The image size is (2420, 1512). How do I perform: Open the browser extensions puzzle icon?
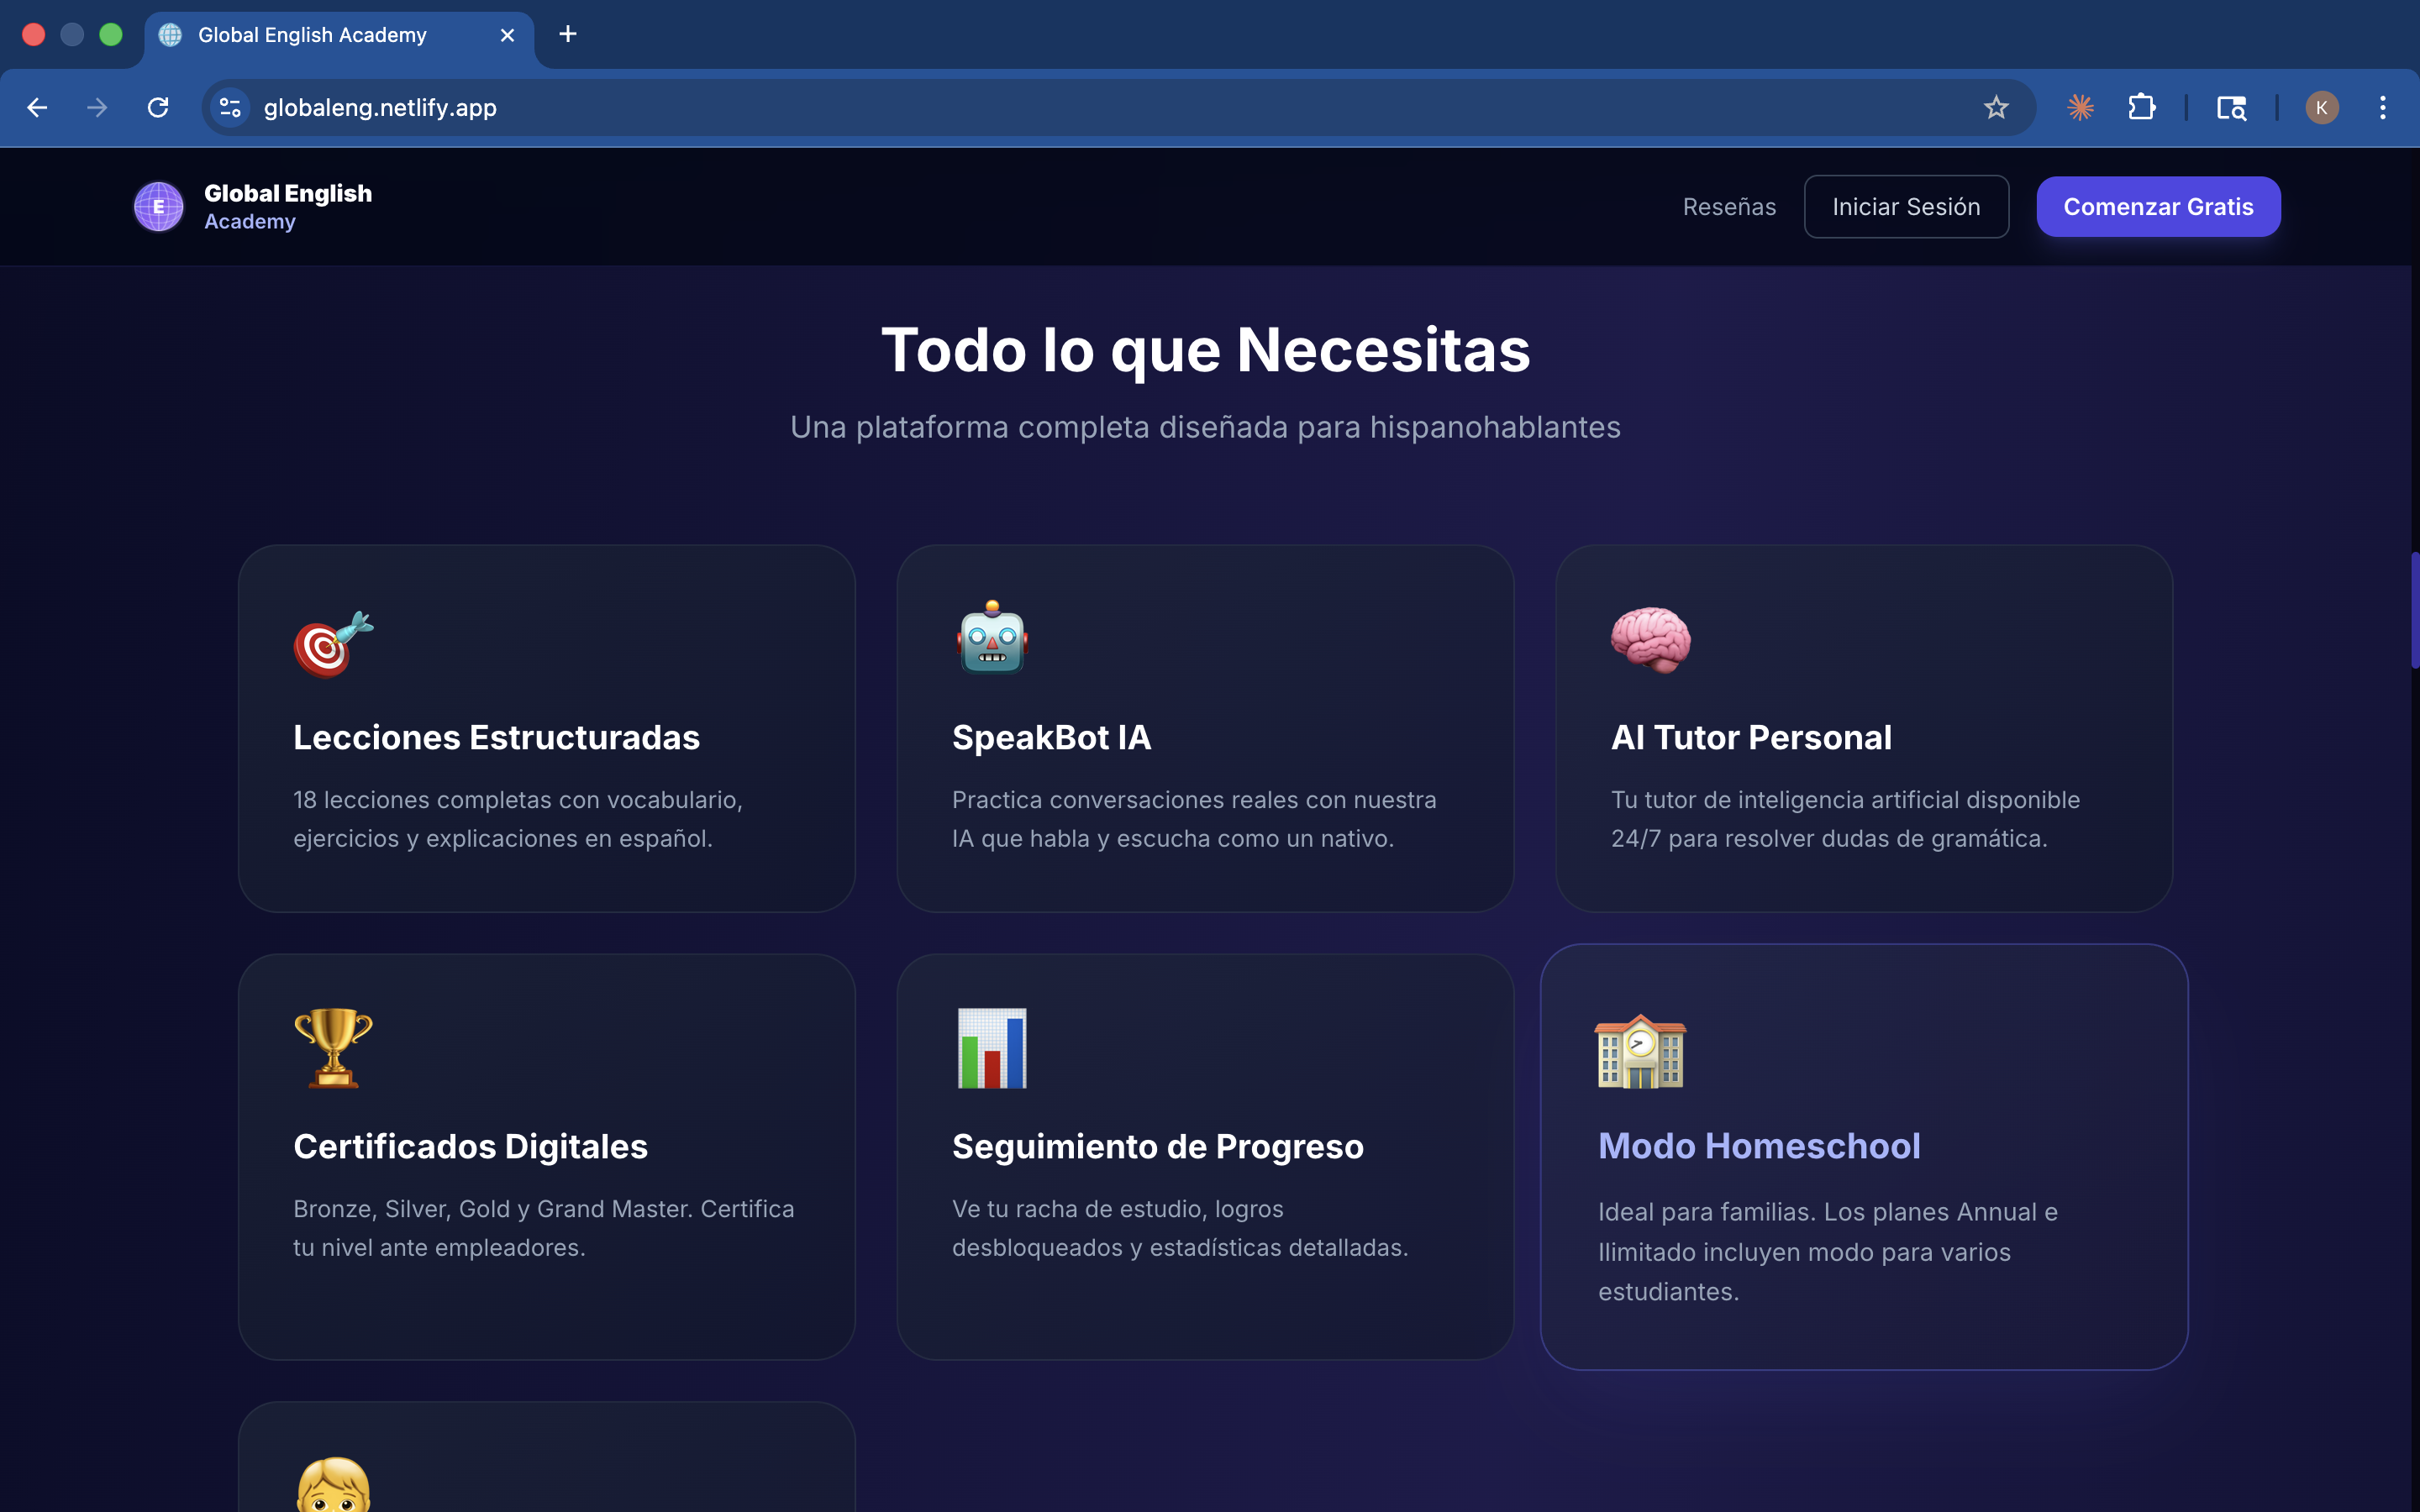tap(2141, 107)
